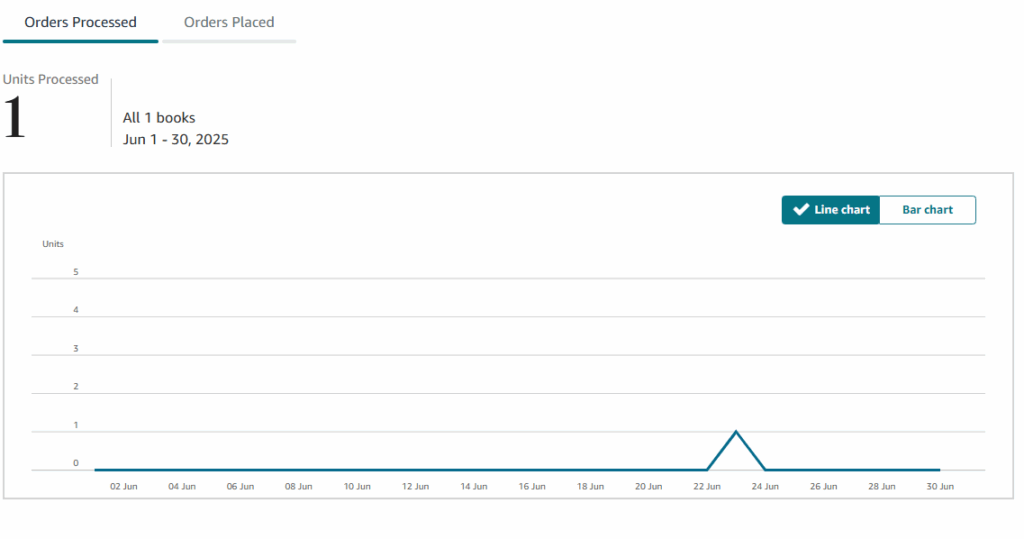This screenshot has width=1024, height=539.
Task: Click the '16 Jun' axis label
Action: tap(532, 486)
